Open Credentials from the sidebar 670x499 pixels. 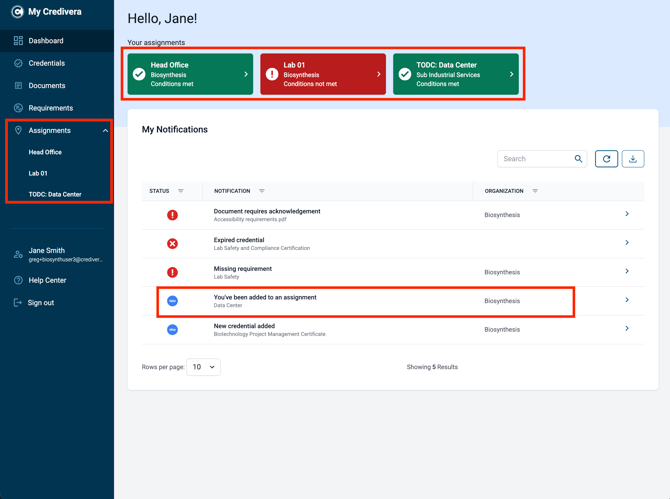coord(57,63)
